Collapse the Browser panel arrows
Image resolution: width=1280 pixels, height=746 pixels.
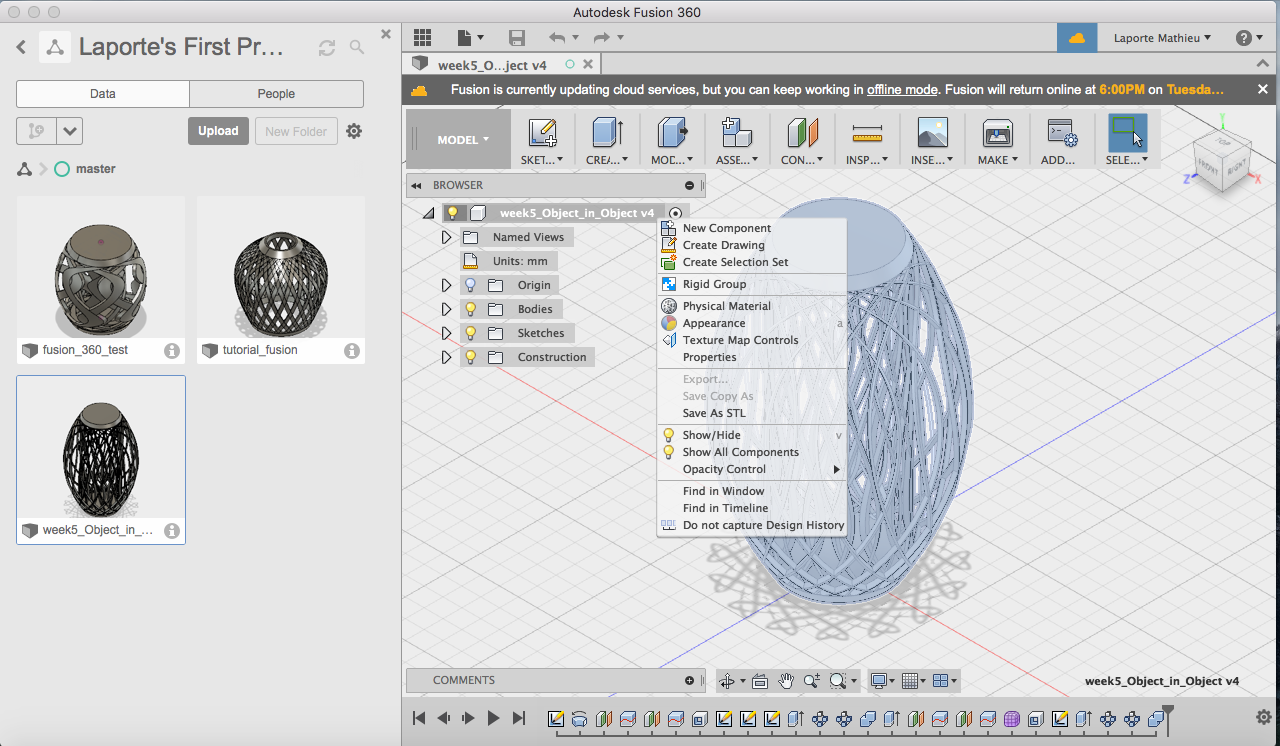click(415, 185)
